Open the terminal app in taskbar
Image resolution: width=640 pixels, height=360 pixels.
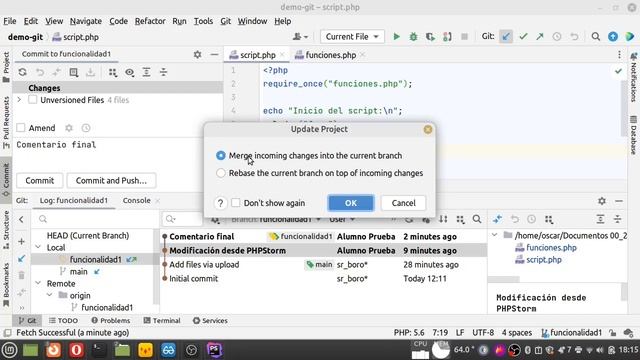pos(99,350)
